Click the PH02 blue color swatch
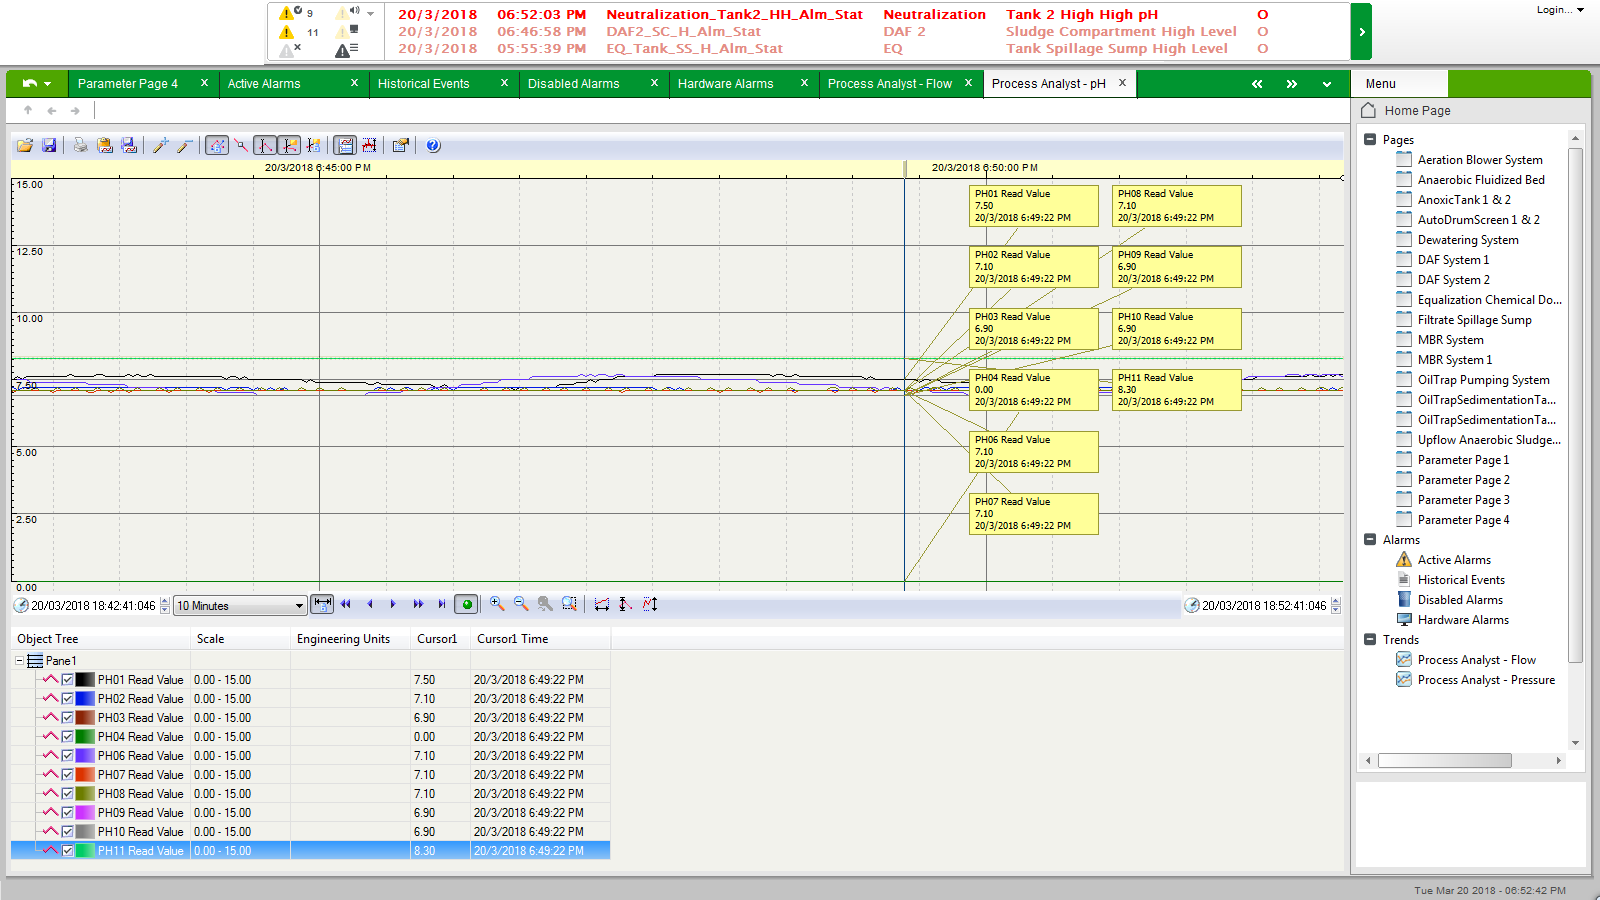Image resolution: width=1600 pixels, height=900 pixels. [x=85, y=699]
